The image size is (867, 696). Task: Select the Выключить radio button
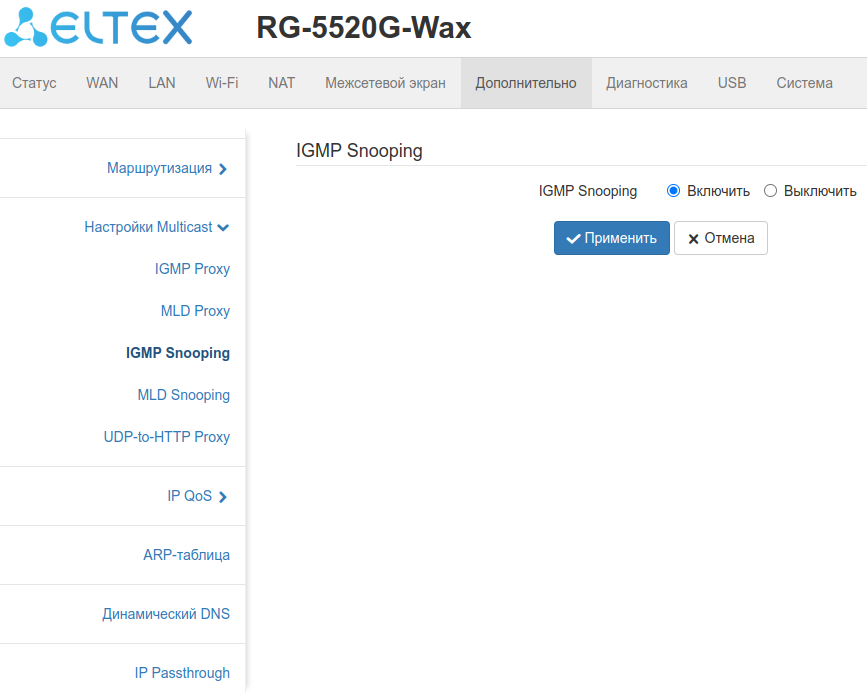pos(770,191)
